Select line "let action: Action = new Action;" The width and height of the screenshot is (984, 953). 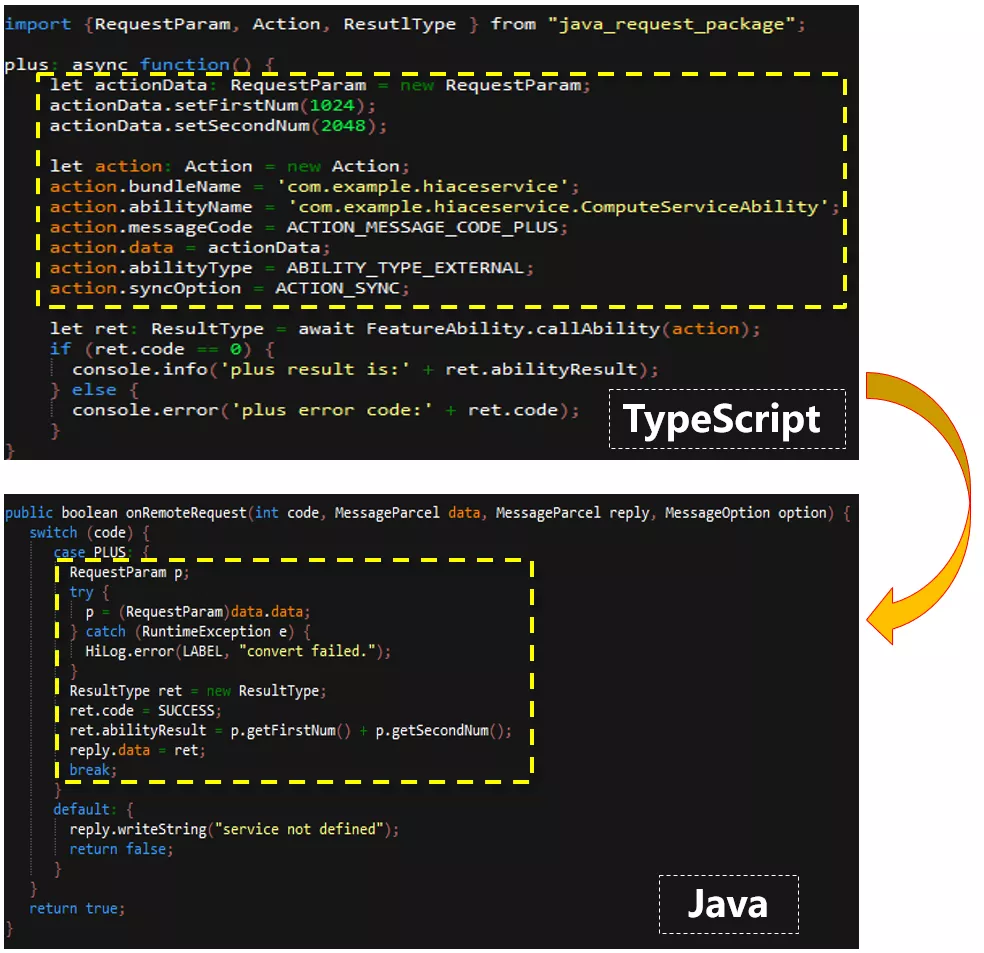coord(230,166)
